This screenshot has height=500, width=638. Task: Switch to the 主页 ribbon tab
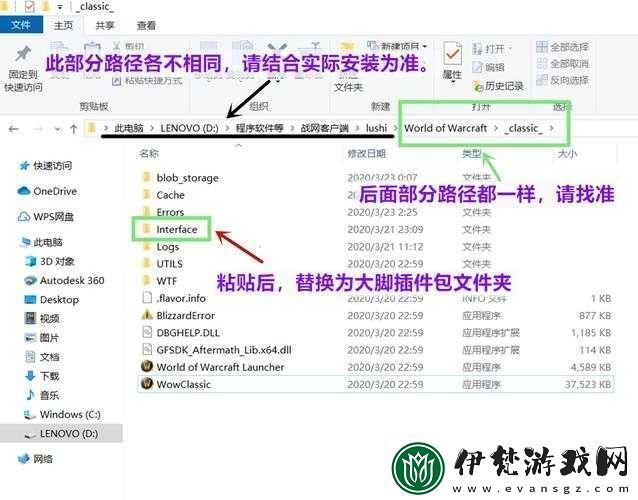click(x=63, y=25)
